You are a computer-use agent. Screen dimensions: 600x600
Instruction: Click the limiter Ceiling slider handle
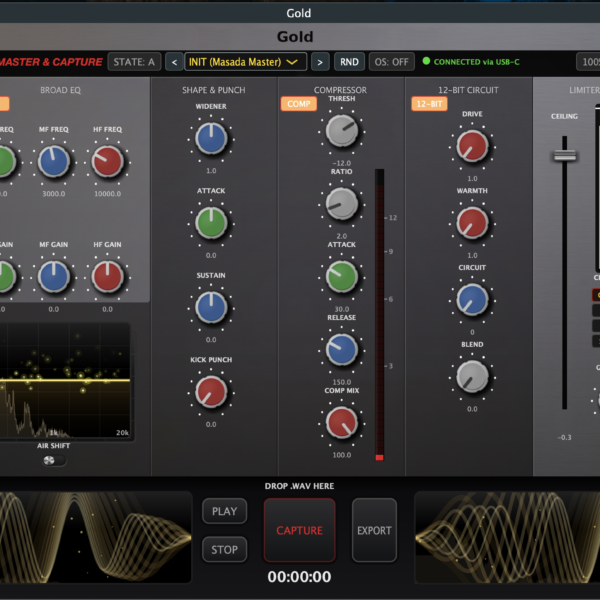pos(565,155)
